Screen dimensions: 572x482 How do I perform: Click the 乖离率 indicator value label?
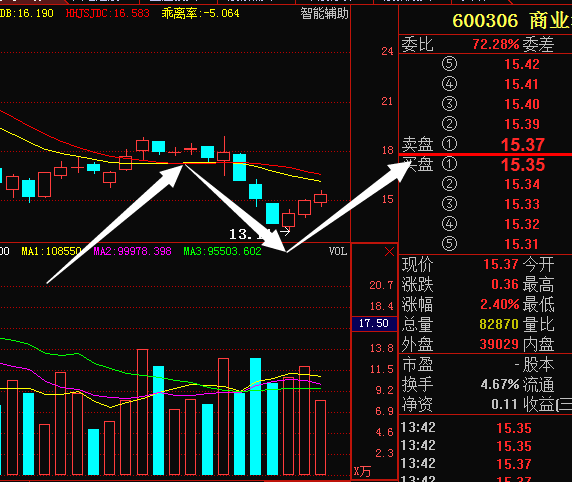(x=200, y=14)
